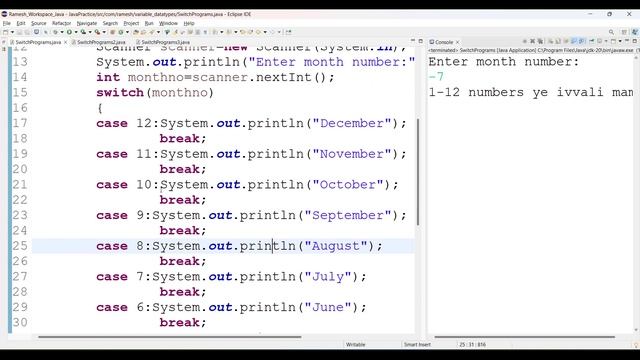This screenshot has height=360, width=640.
Task: Click the External Tools run icon
Action: (x=97, y=32)
